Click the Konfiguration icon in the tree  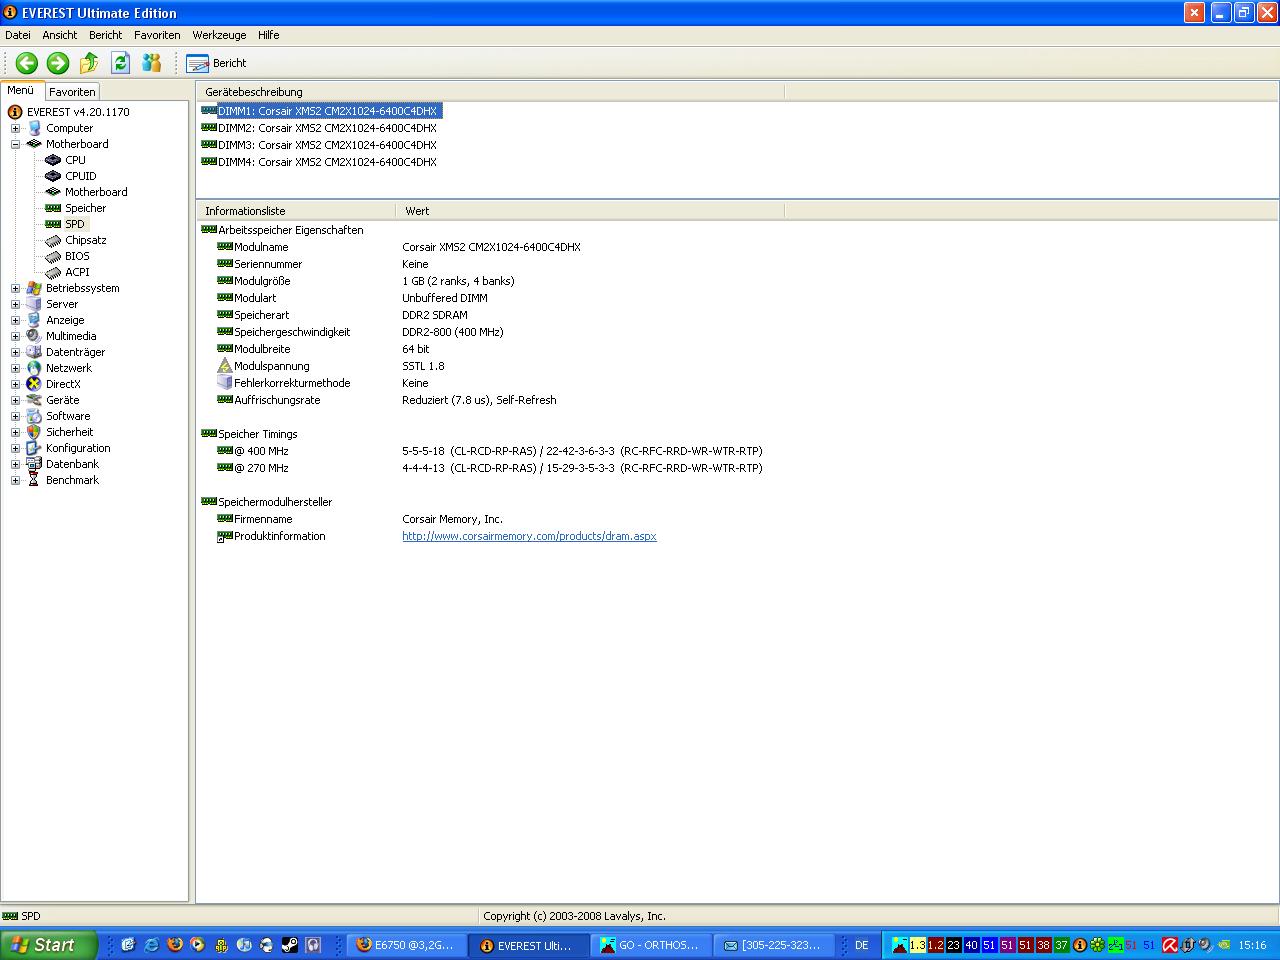[34, 448]
